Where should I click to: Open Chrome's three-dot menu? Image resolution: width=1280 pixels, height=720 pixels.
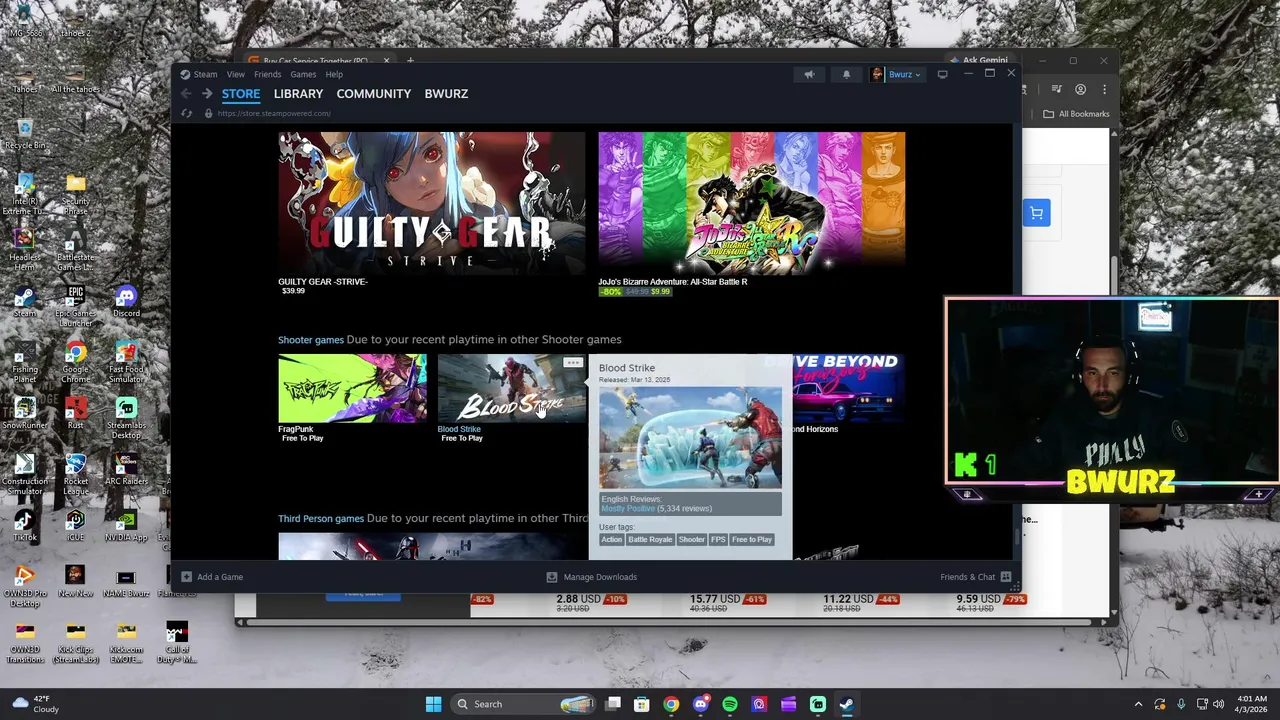1103,90
